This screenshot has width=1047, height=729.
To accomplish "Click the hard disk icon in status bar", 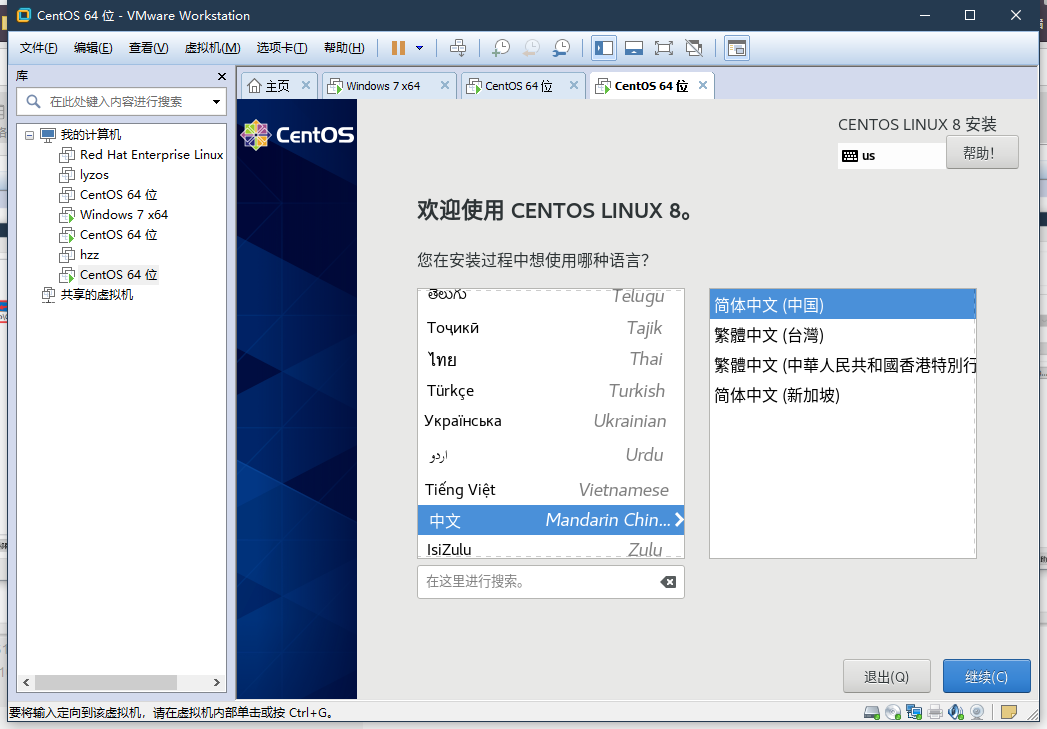I will click(871, 711).
